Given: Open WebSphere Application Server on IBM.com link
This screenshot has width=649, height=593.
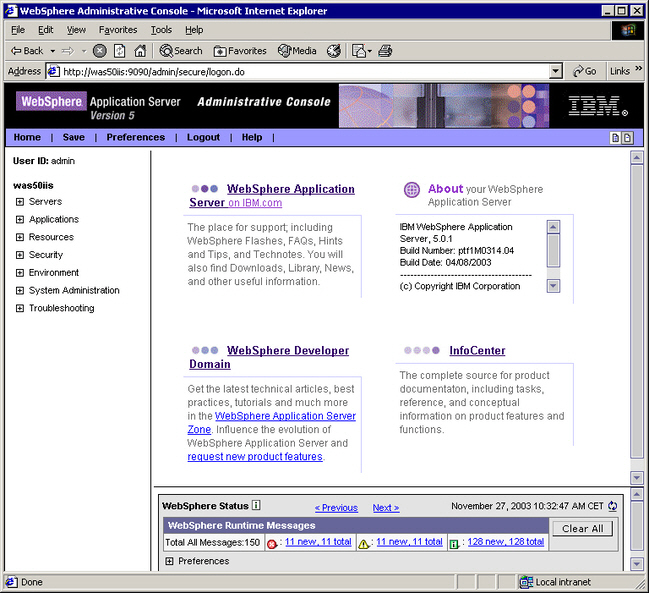Looking at the screenshot, I should (272, 196).
